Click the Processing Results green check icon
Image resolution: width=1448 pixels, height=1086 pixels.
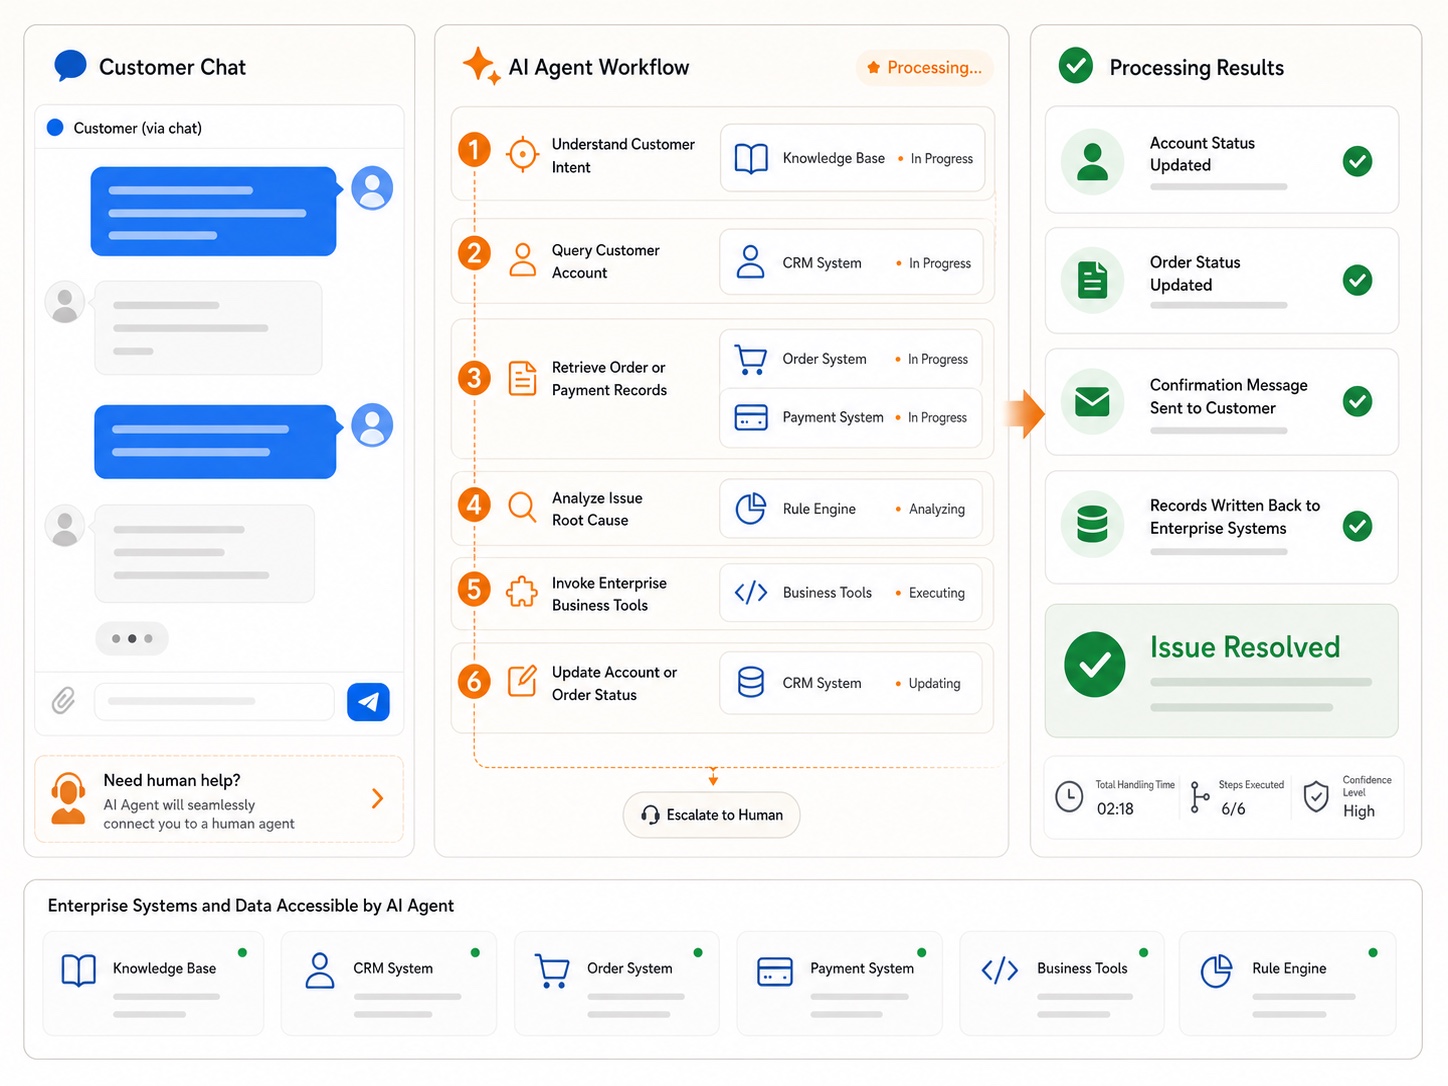1076,66
